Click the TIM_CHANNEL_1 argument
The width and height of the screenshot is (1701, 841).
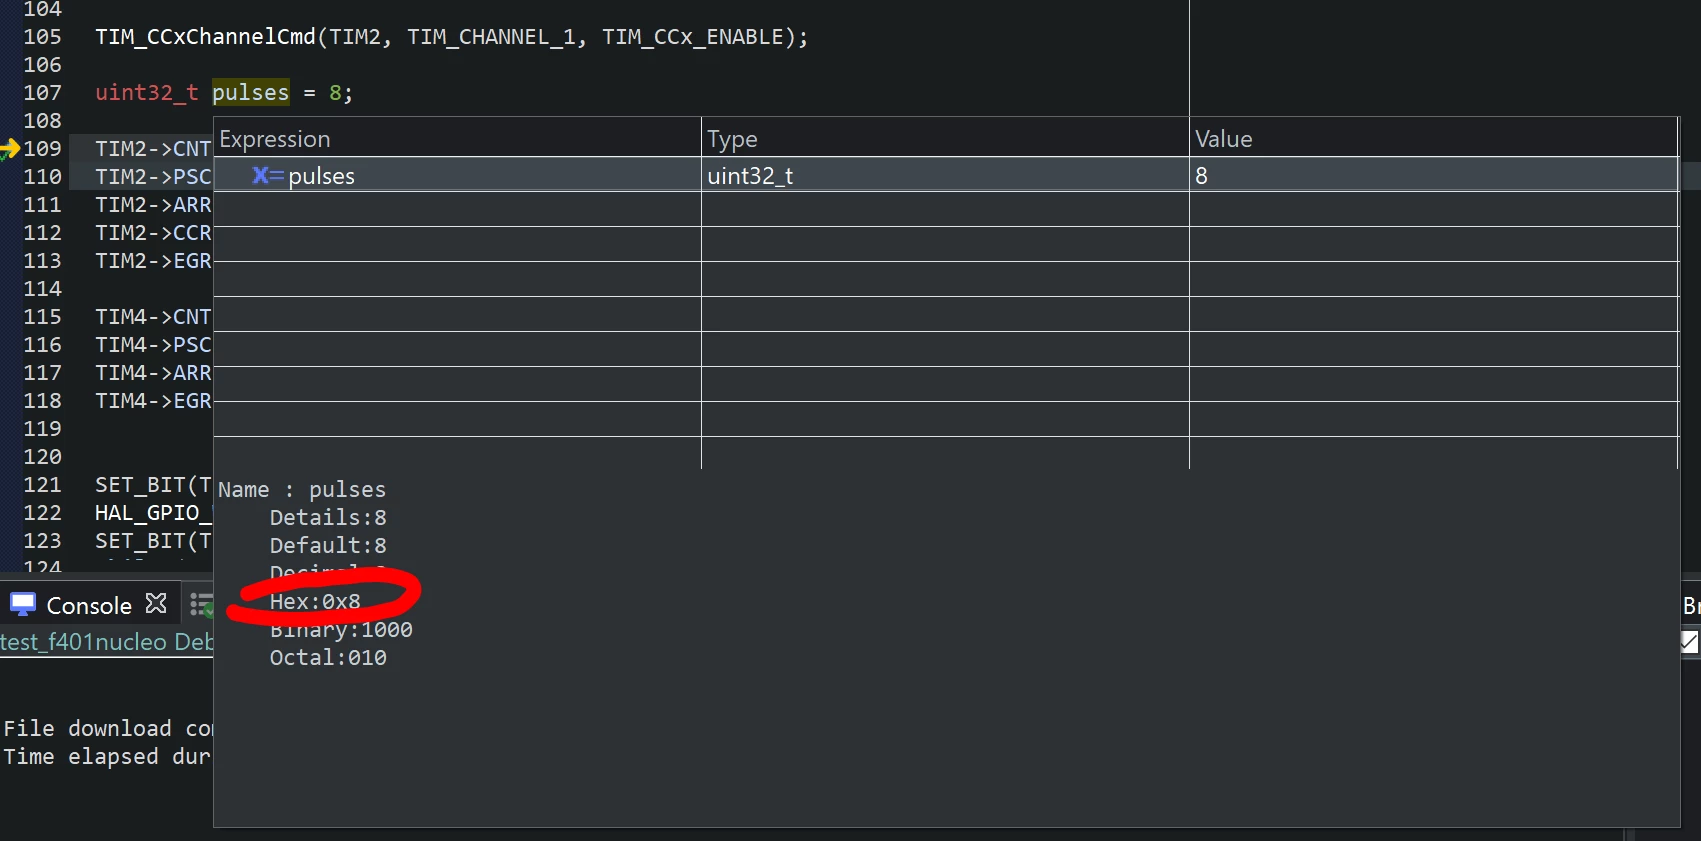coord(490,37)
